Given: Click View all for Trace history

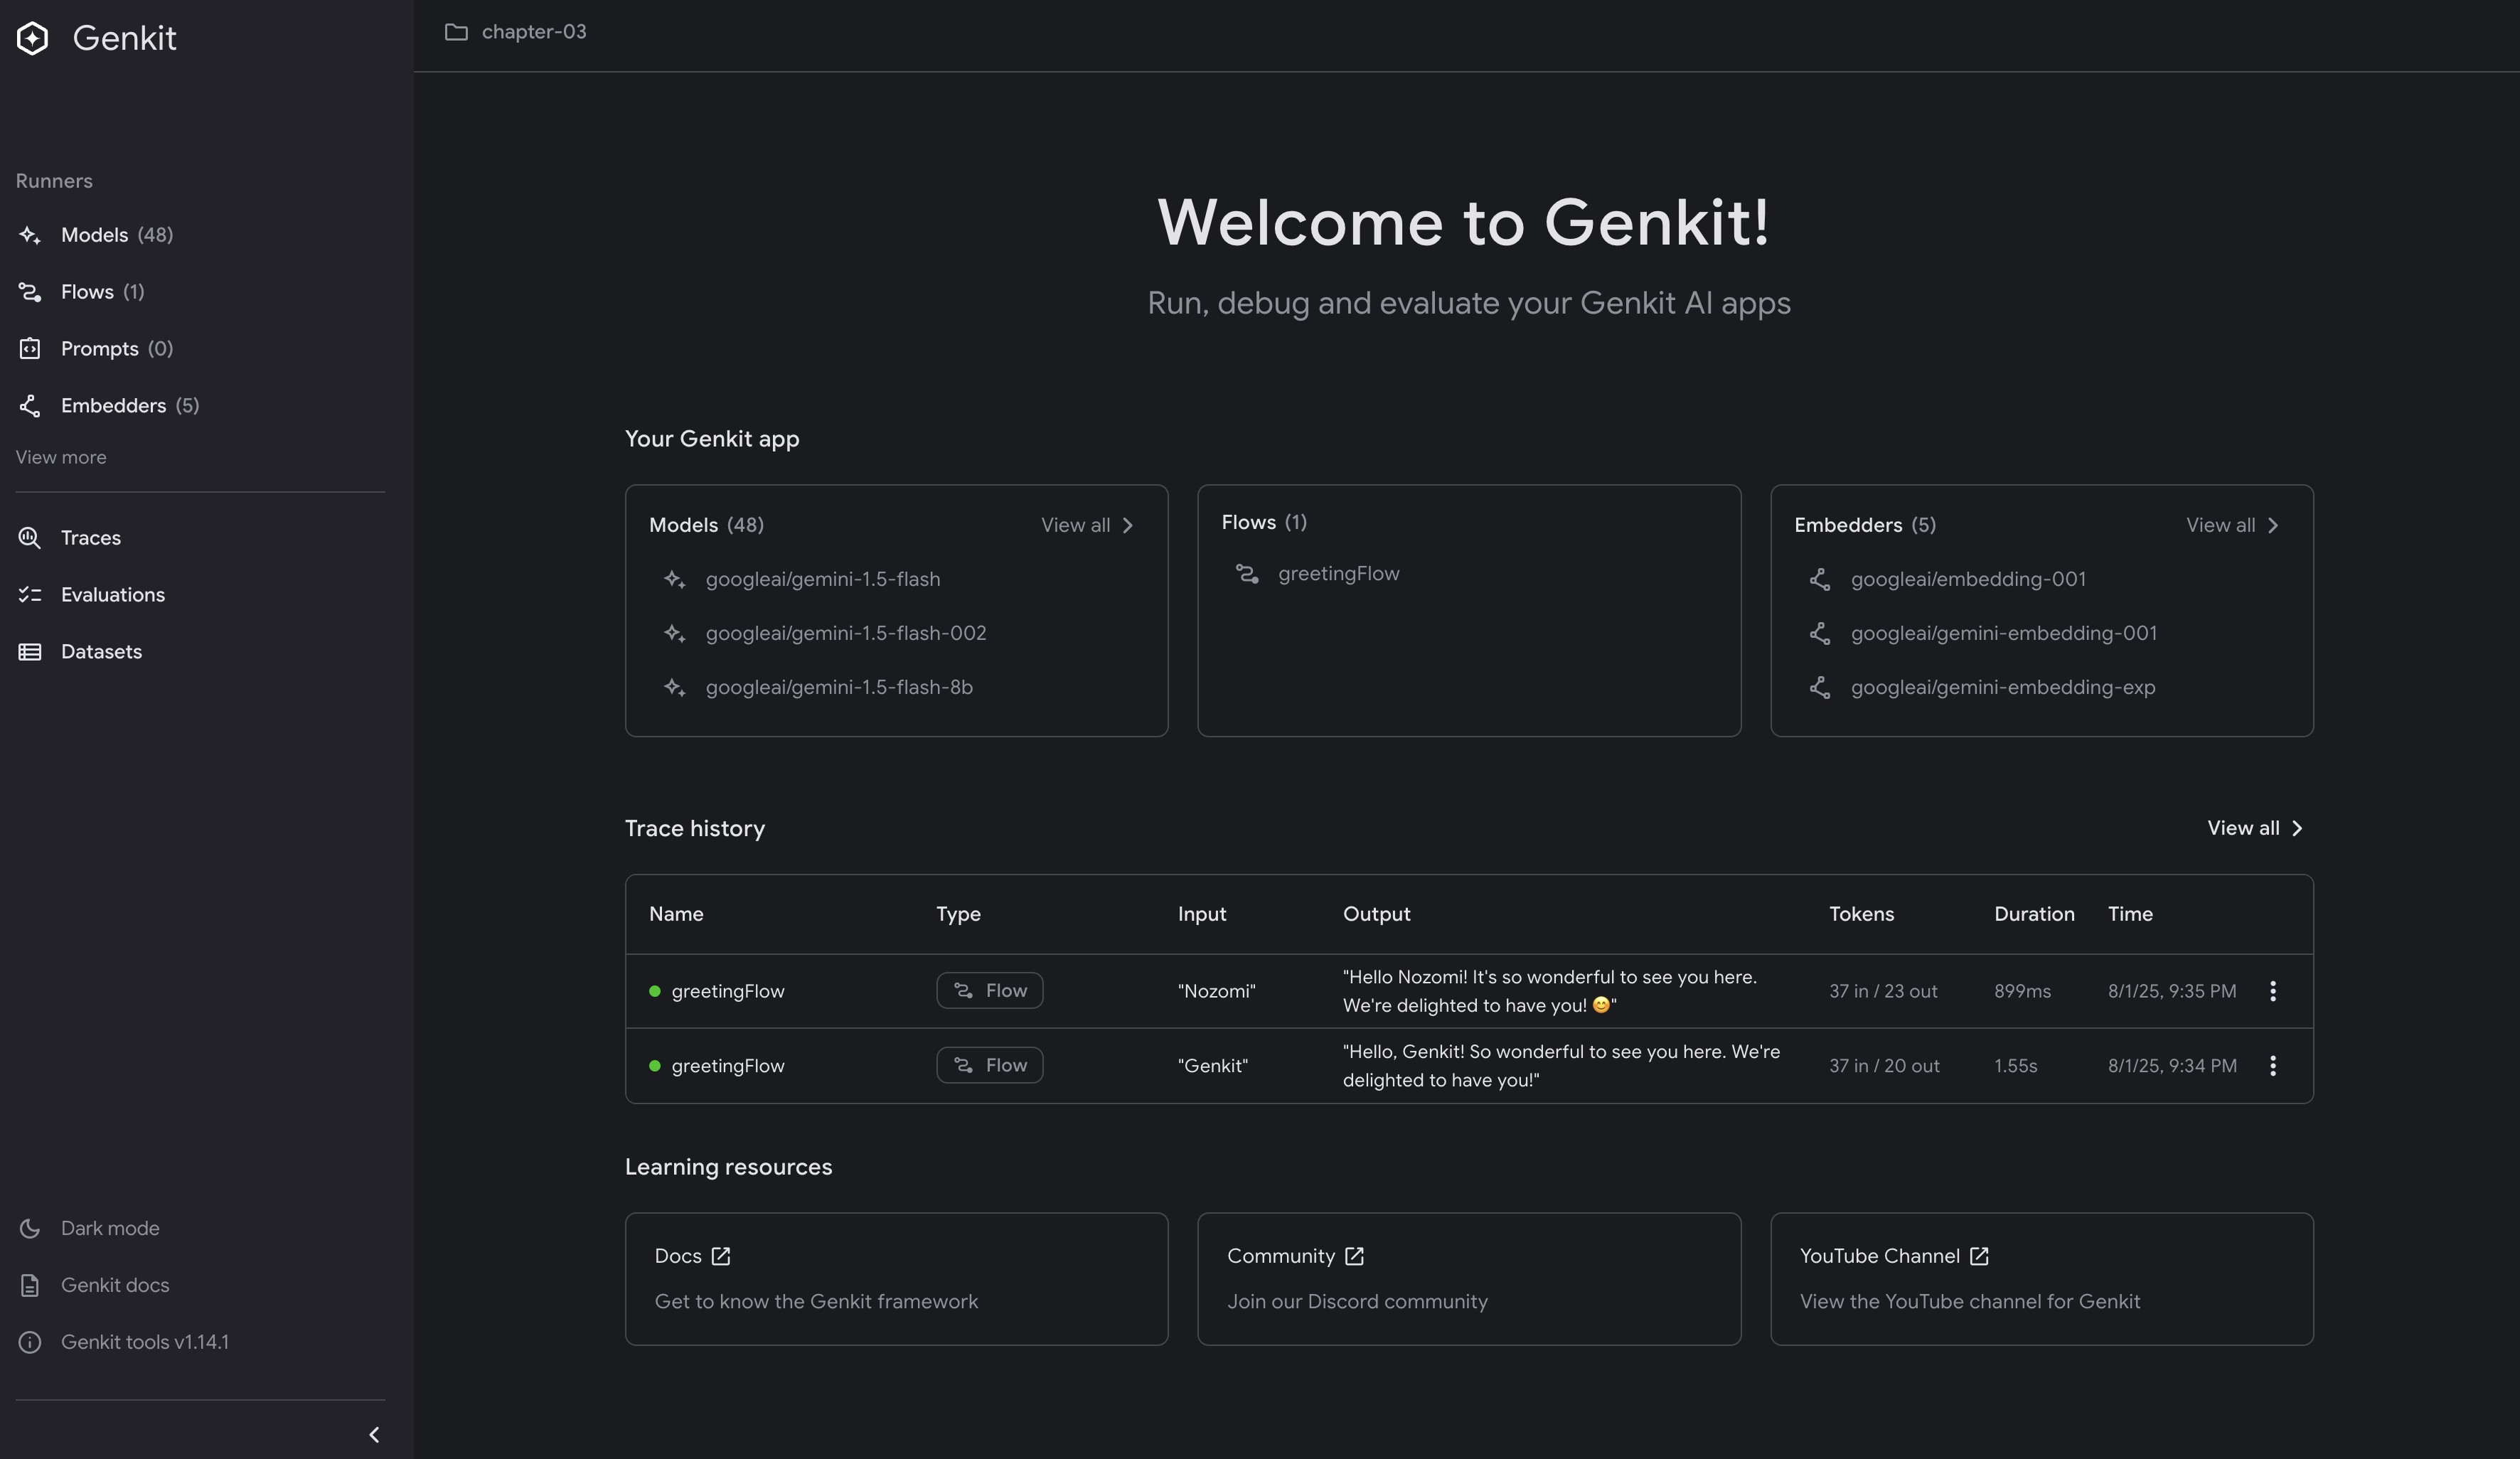Looking at the screenshot, I should 2255,829.
